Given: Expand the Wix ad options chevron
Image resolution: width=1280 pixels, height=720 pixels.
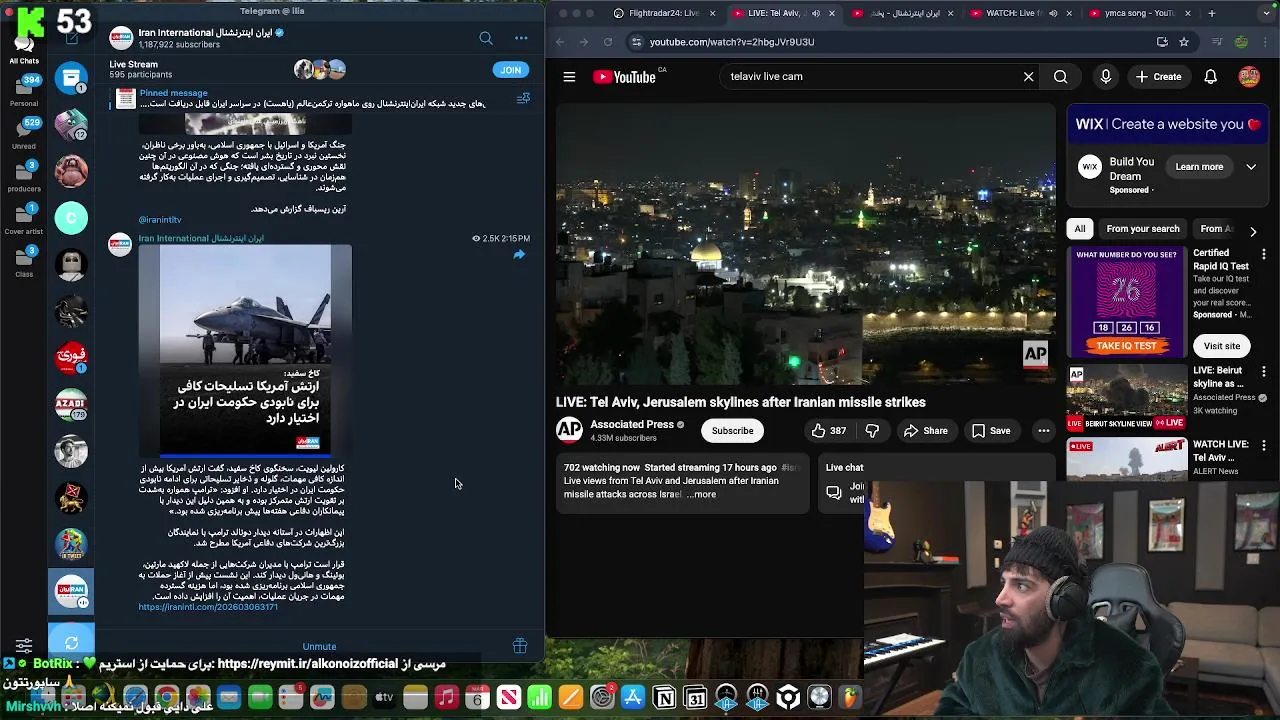Looking at the screenshot, I should coord(1251,167).
